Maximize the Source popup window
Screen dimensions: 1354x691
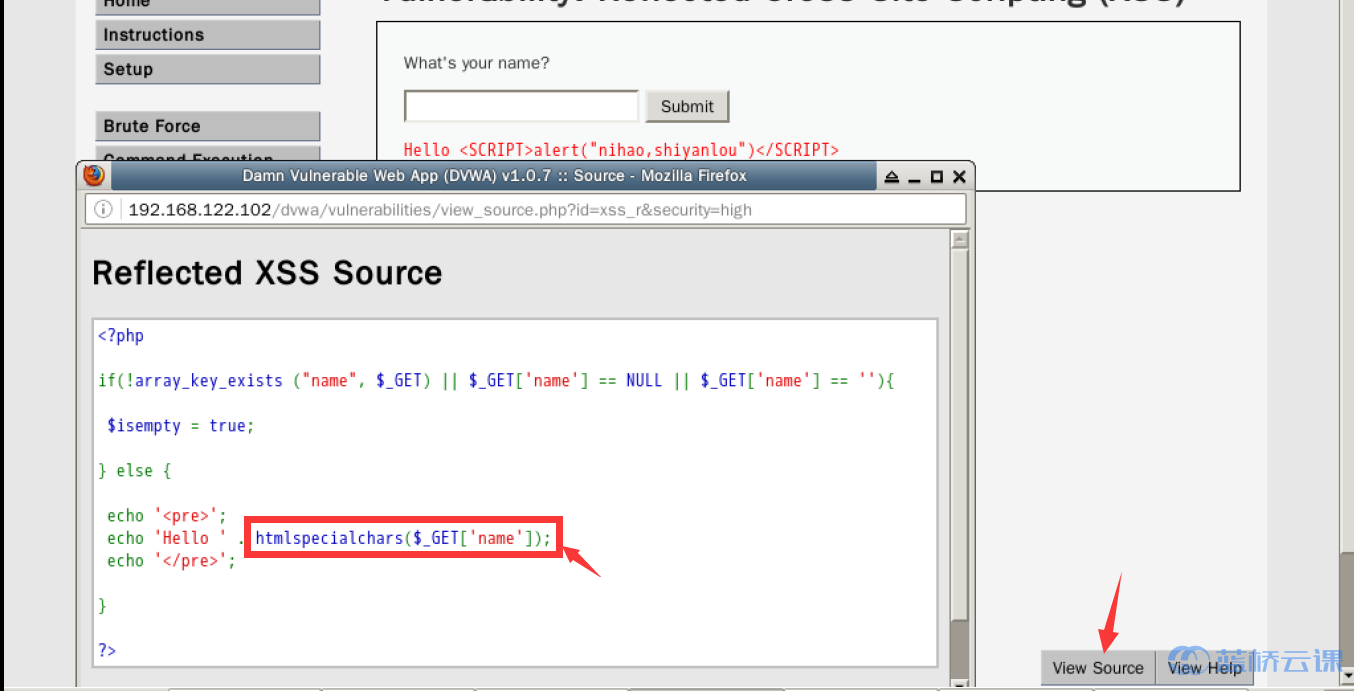coord(937,177)
